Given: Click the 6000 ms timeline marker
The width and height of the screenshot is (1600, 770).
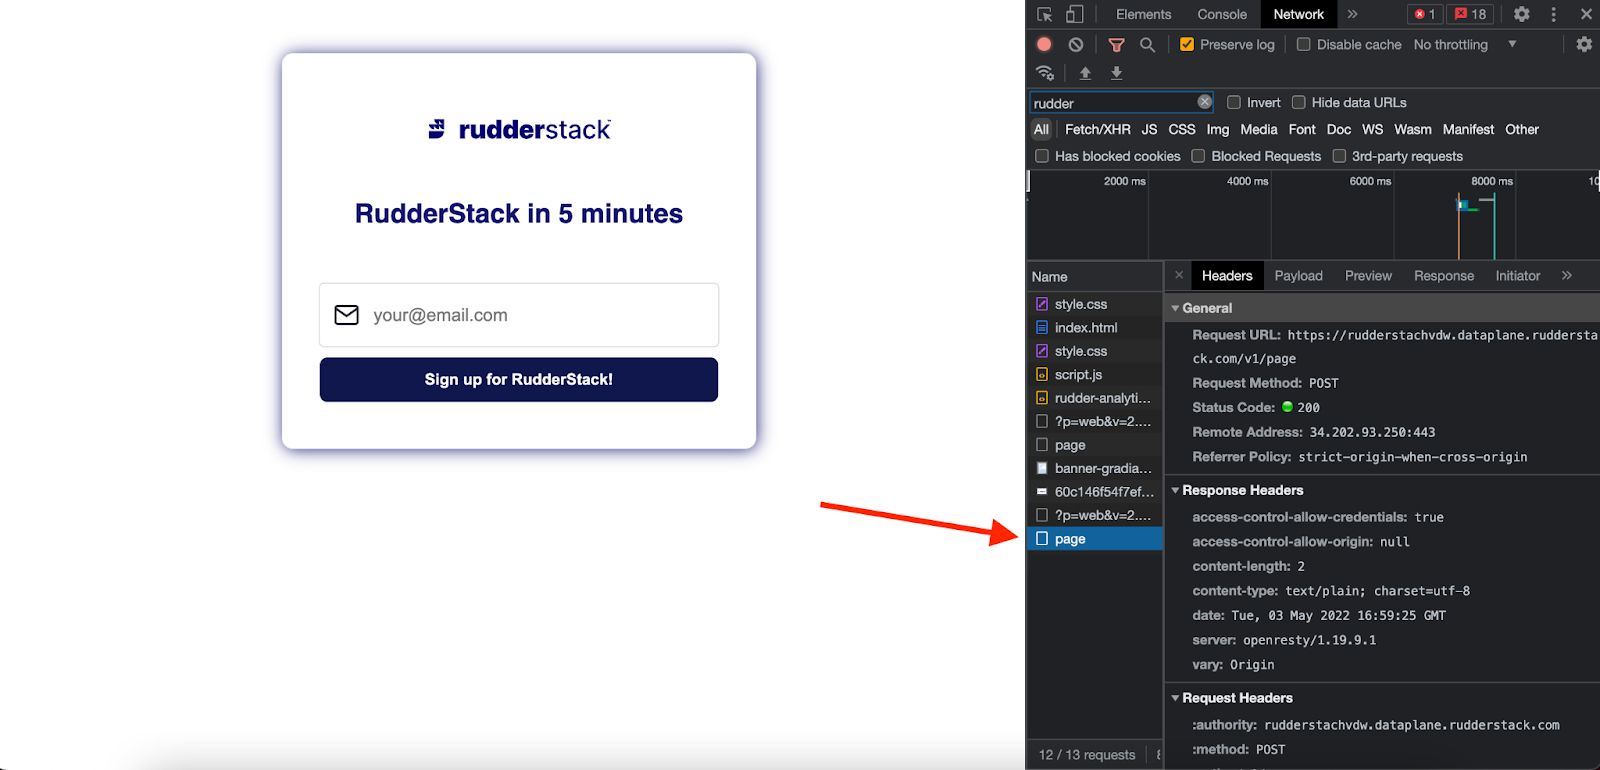Looking at the screenshot, I should pos(1370,181).
